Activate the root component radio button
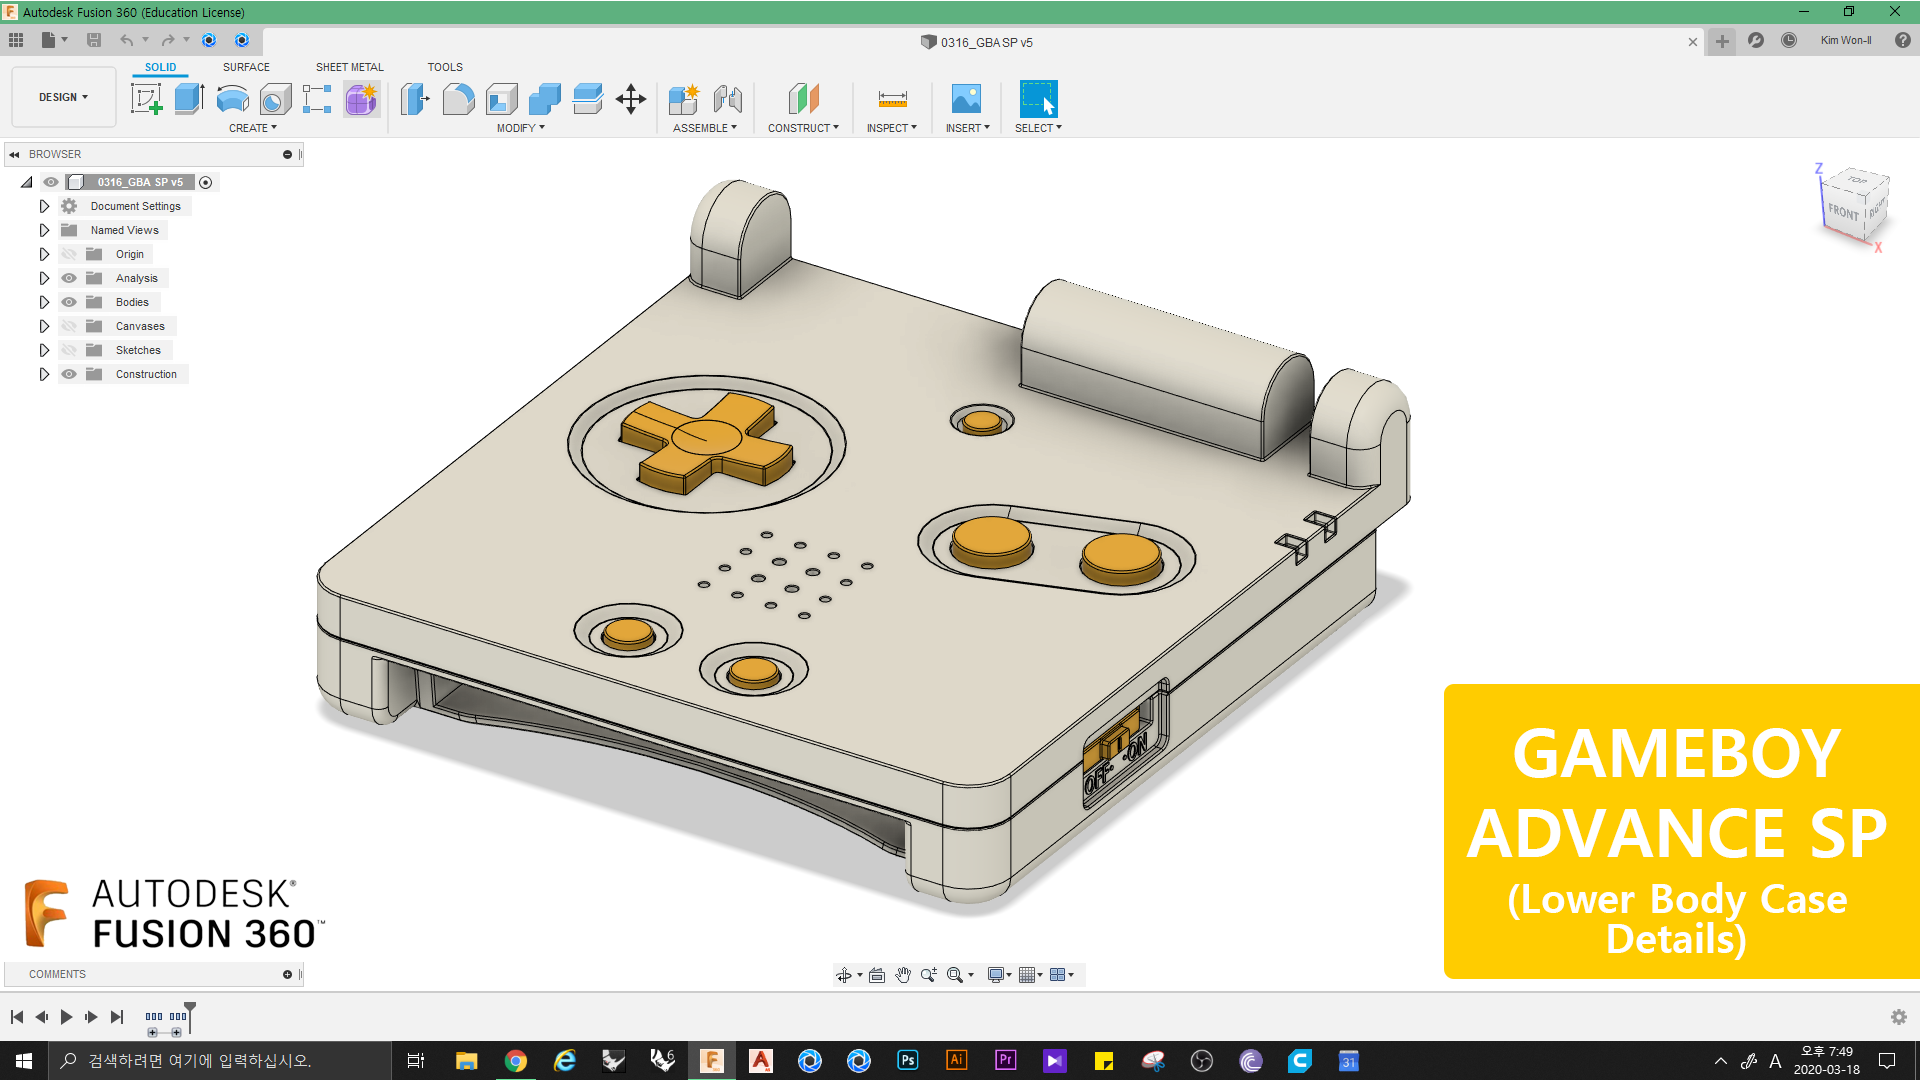1920x1080 pixels. (x=206, y=182)
